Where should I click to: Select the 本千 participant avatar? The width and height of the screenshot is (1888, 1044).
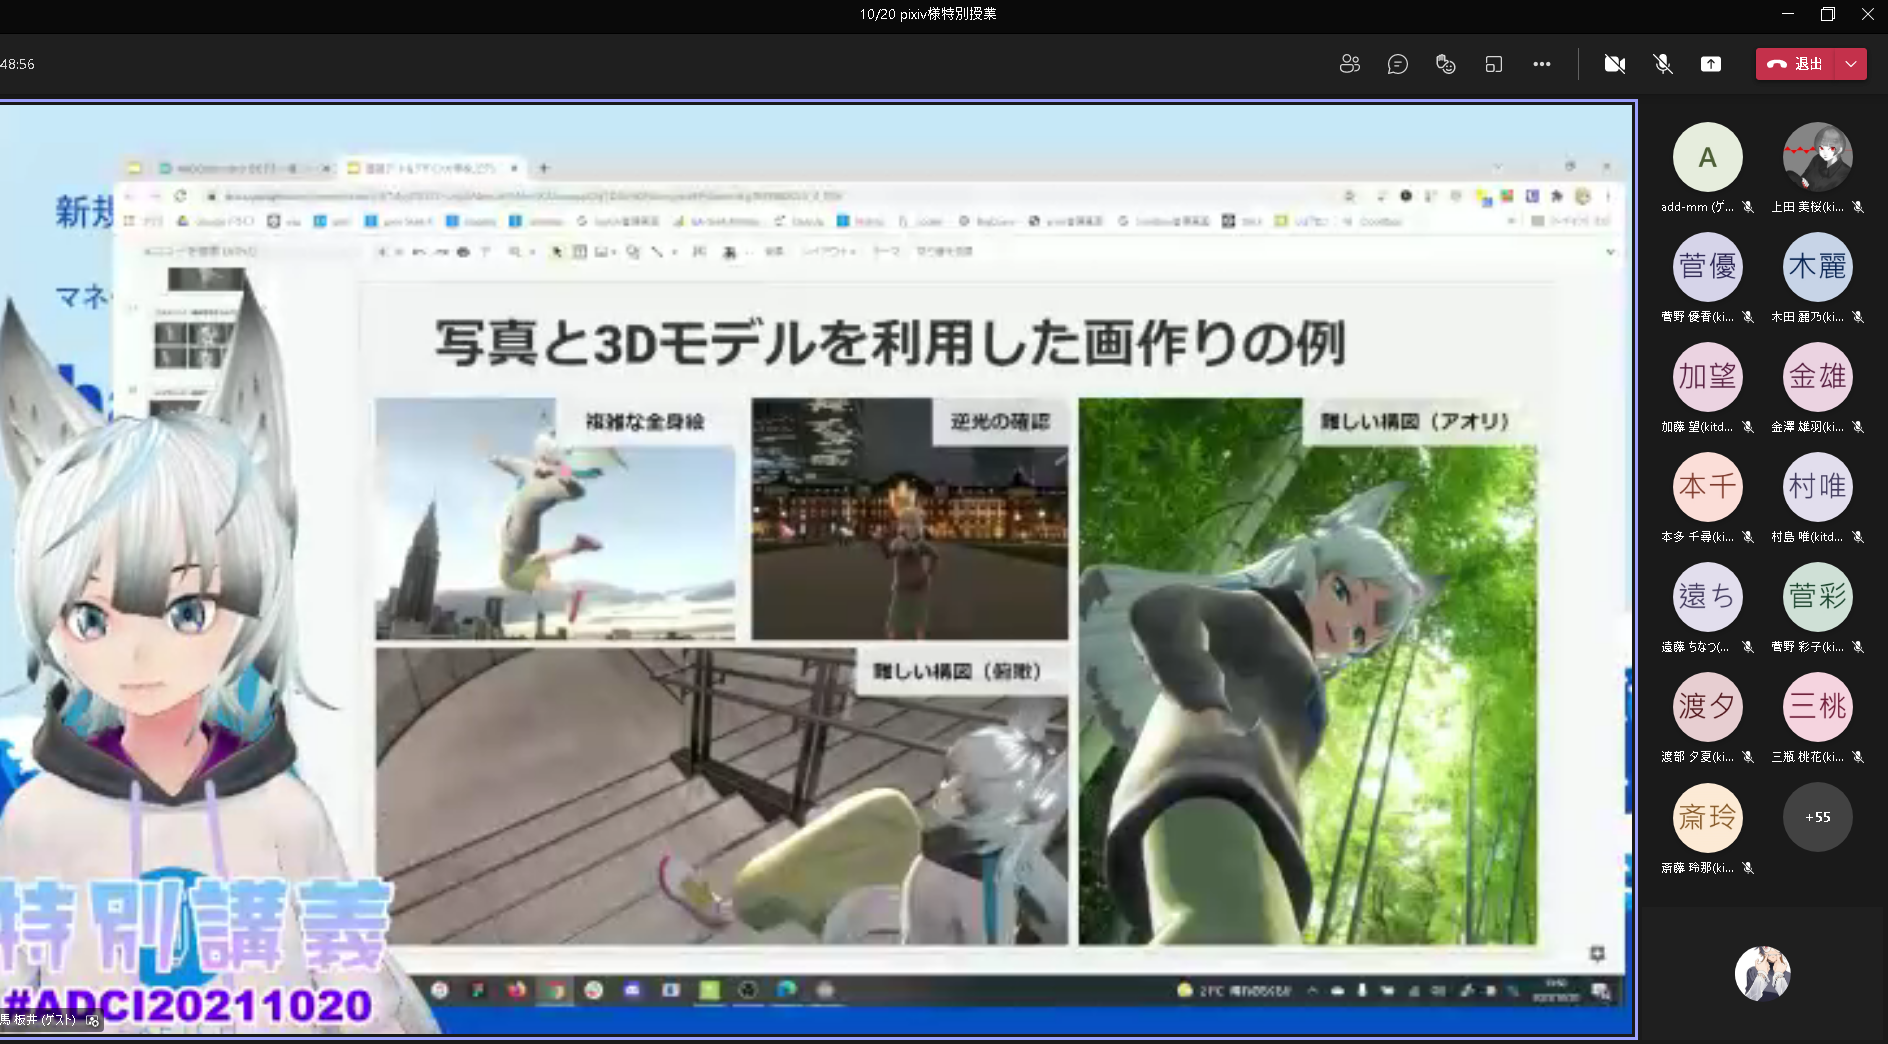click(x=1707, y=487)
